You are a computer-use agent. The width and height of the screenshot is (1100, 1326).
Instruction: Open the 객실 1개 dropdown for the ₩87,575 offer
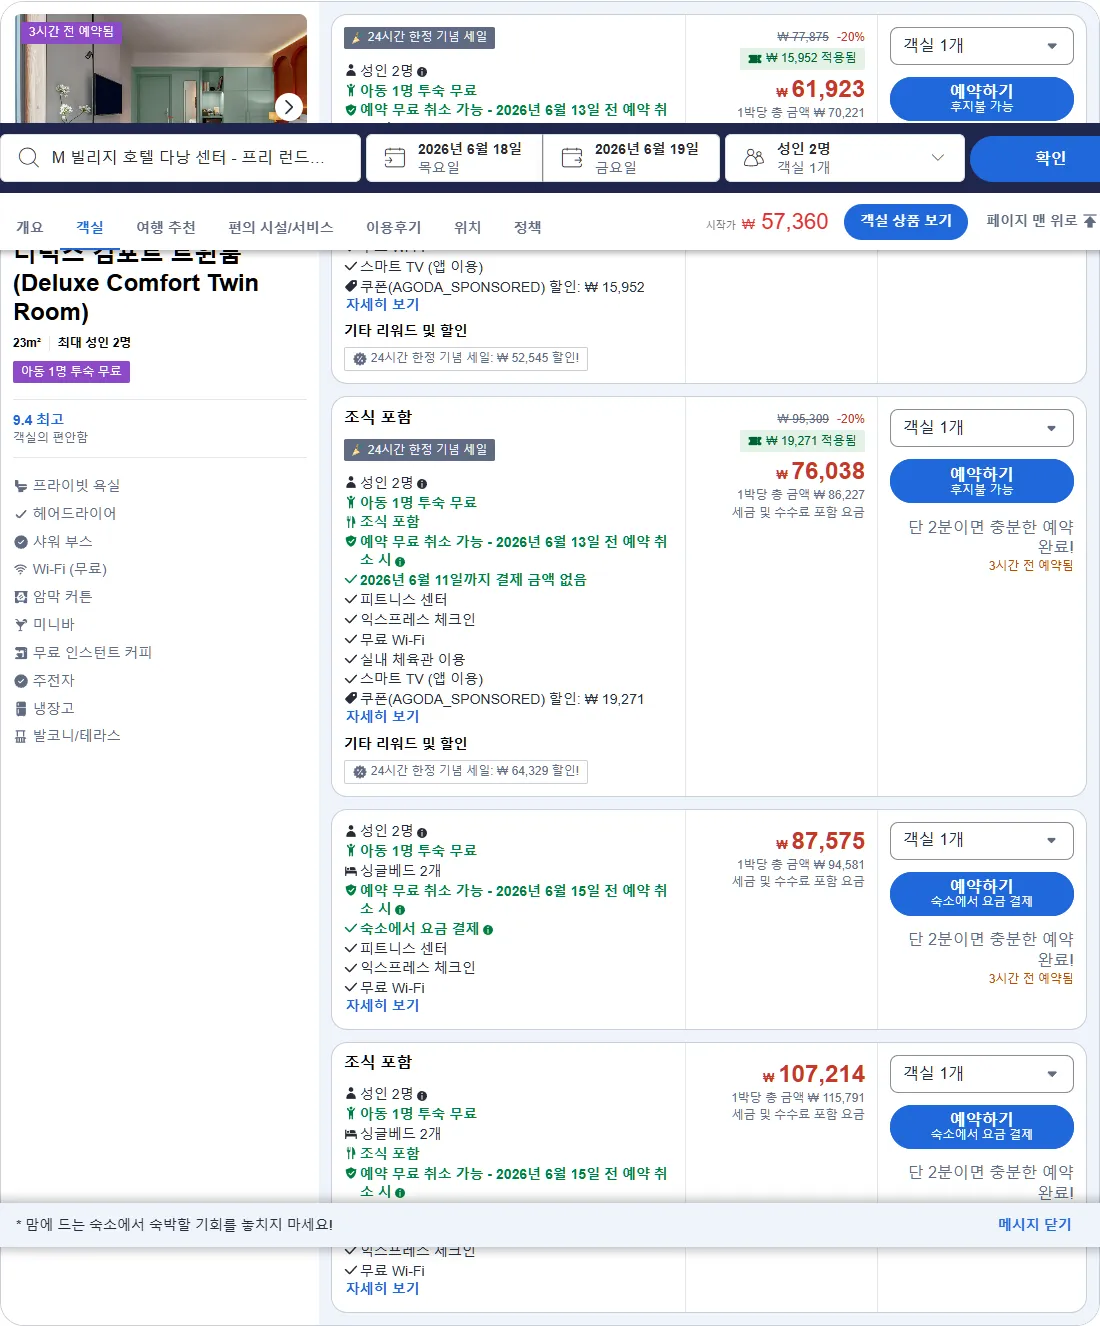pyautogui.click(x=981, y=840)
